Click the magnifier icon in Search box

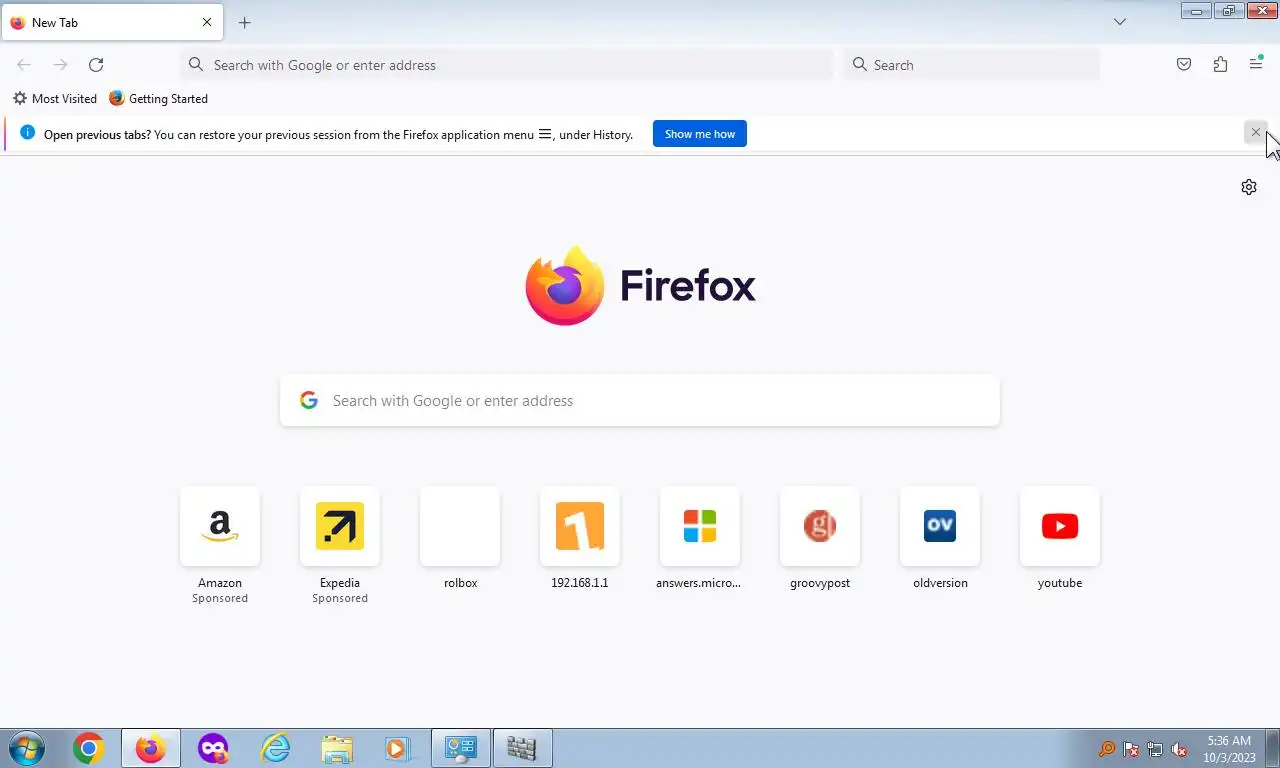pyautogui.click(x=860, y=65)
